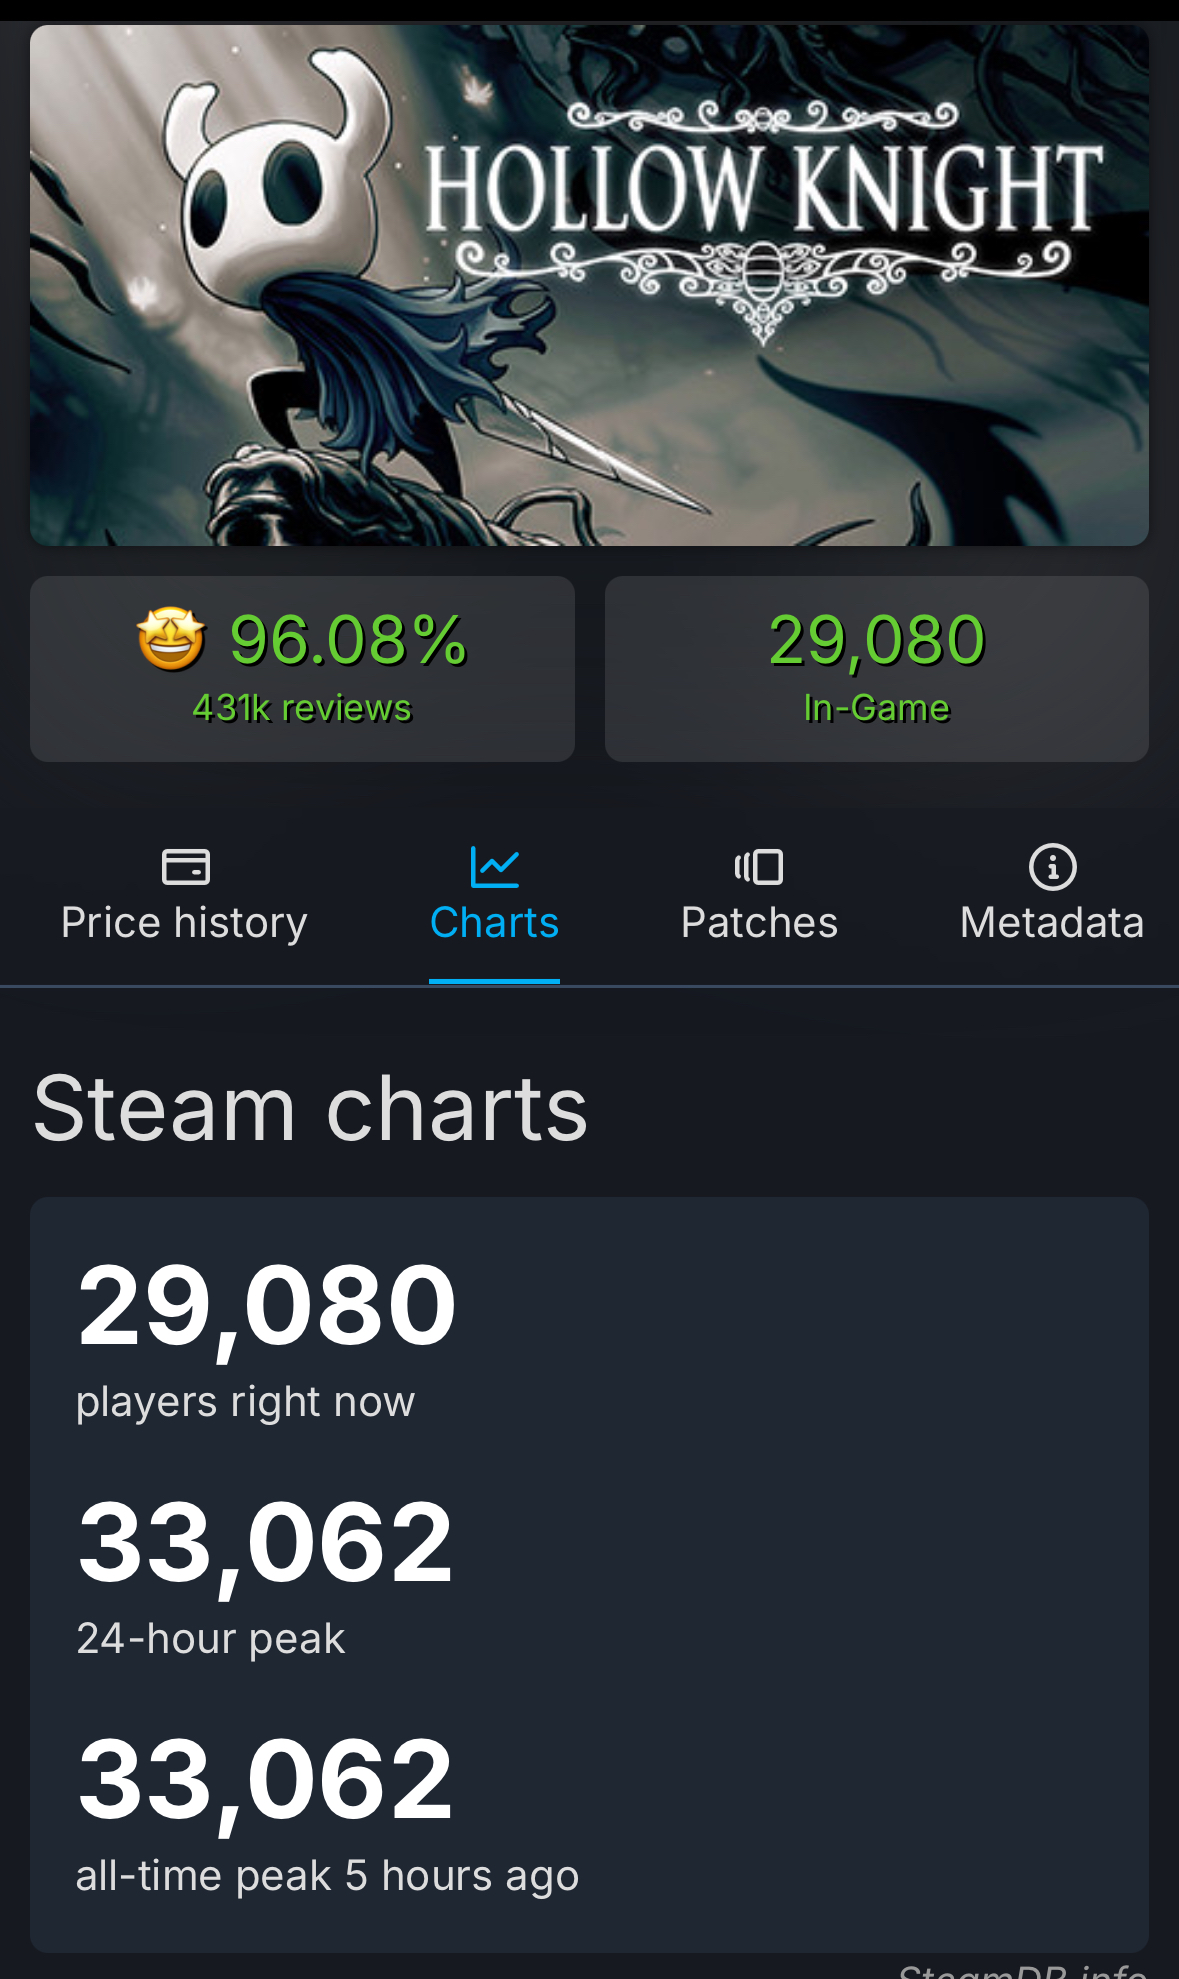Click the Patches versions icon
The width and height of the screenshot is (1179, 1979).
tap(759, 867)
